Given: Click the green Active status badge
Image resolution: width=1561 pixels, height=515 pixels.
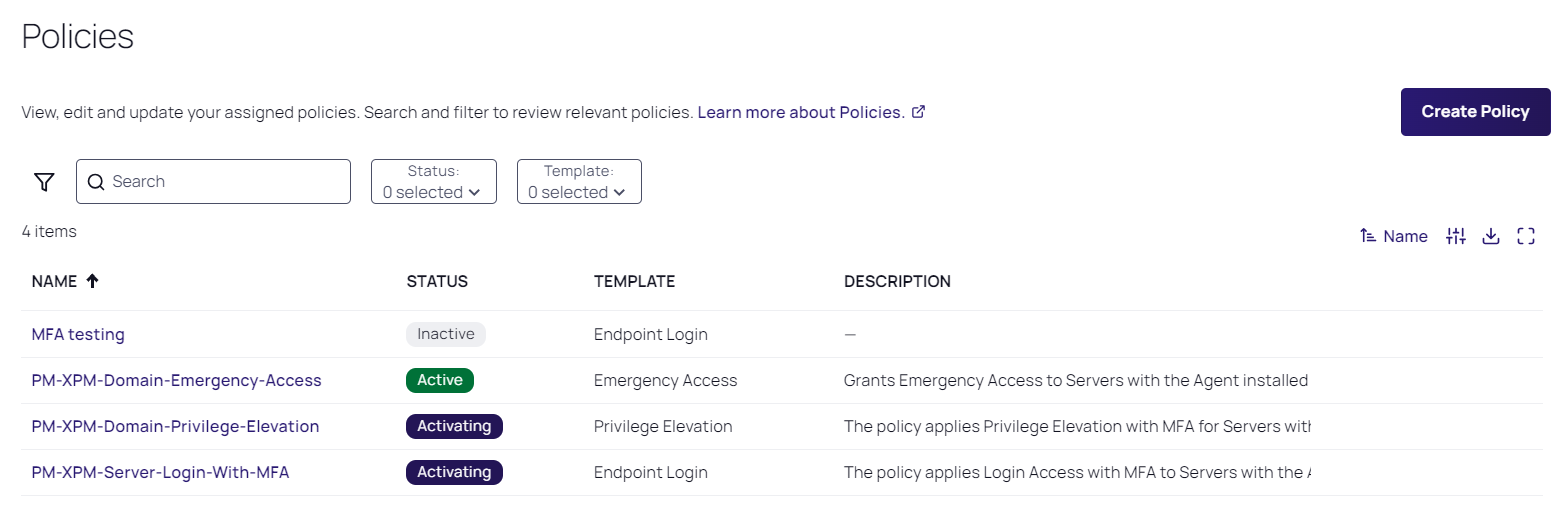Looking at the screenshot, I should 439,380.
